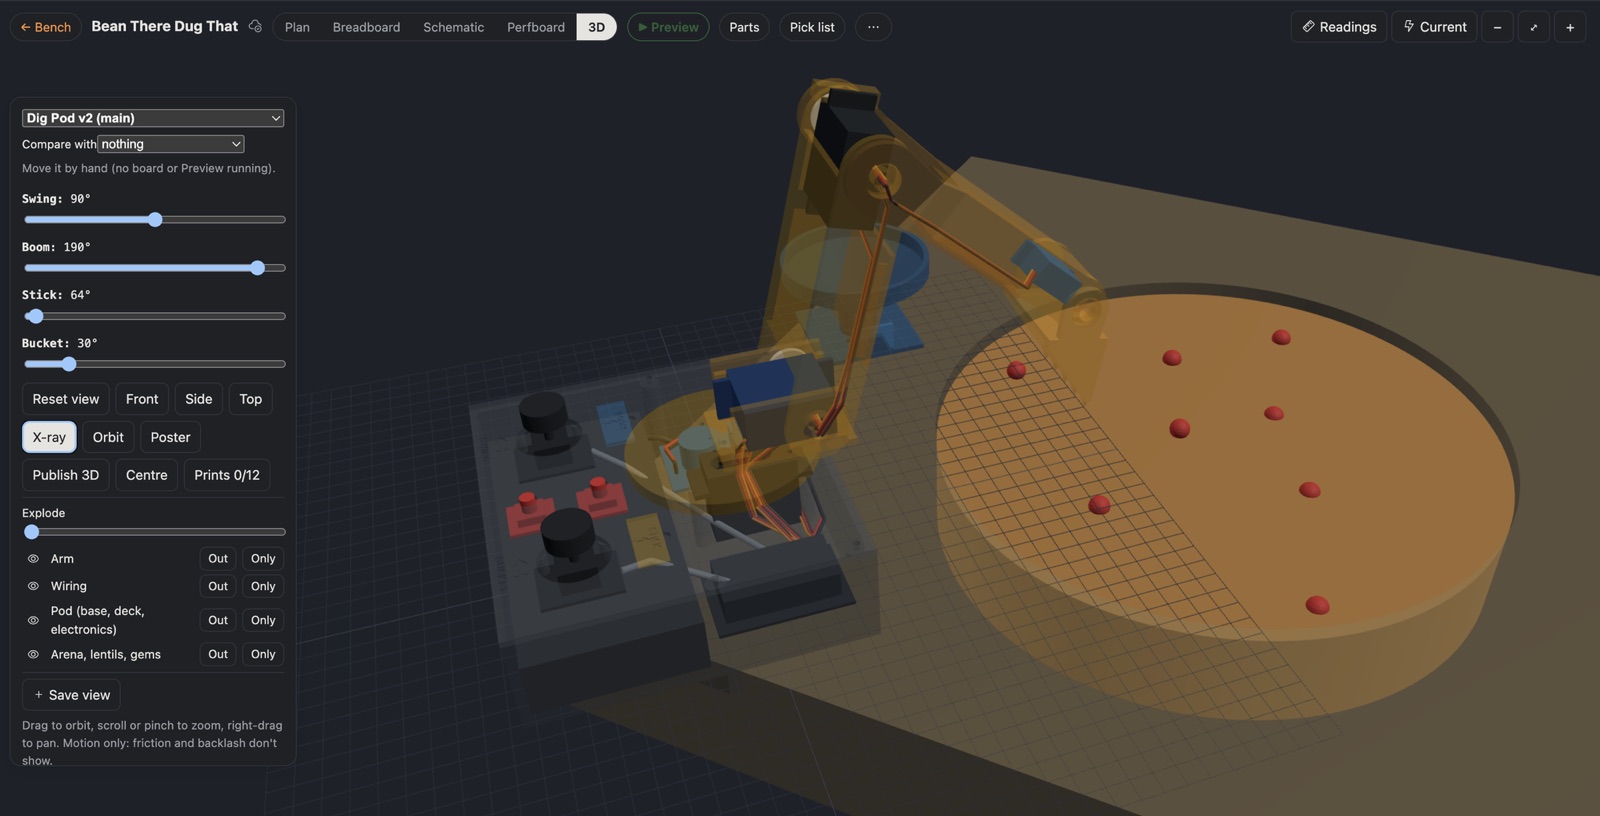Disable the X-ray view mode
The width and height of the screenshot is (1600, 816).
[49, 437]
